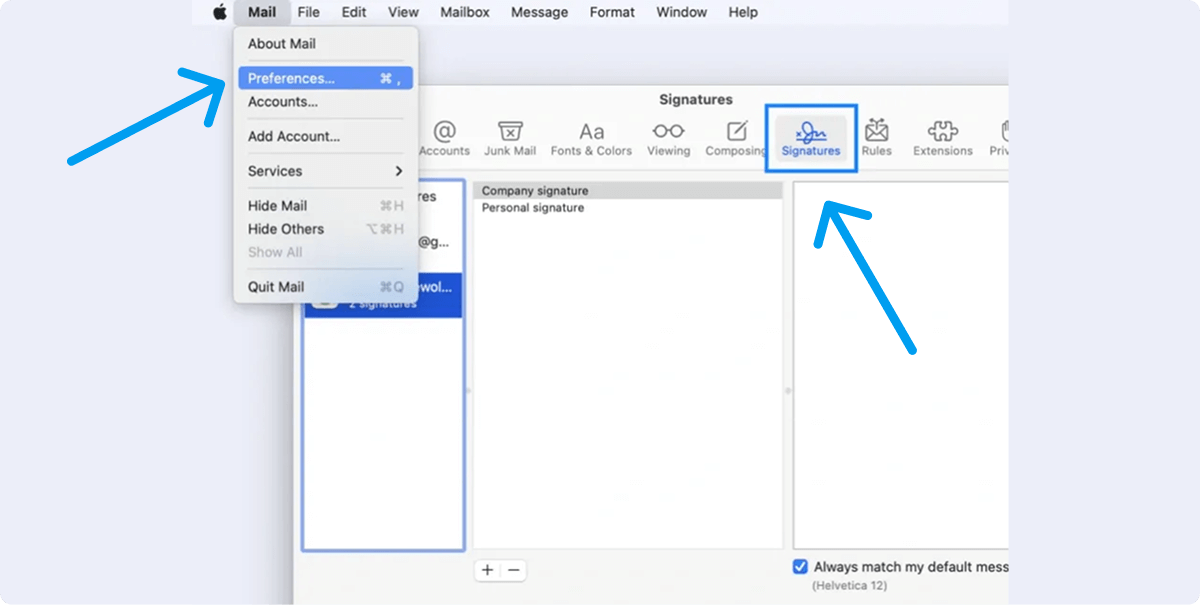Click the Extensions puzzle-piece icon
1200x605 pixels.
click(x=941, y=135)
